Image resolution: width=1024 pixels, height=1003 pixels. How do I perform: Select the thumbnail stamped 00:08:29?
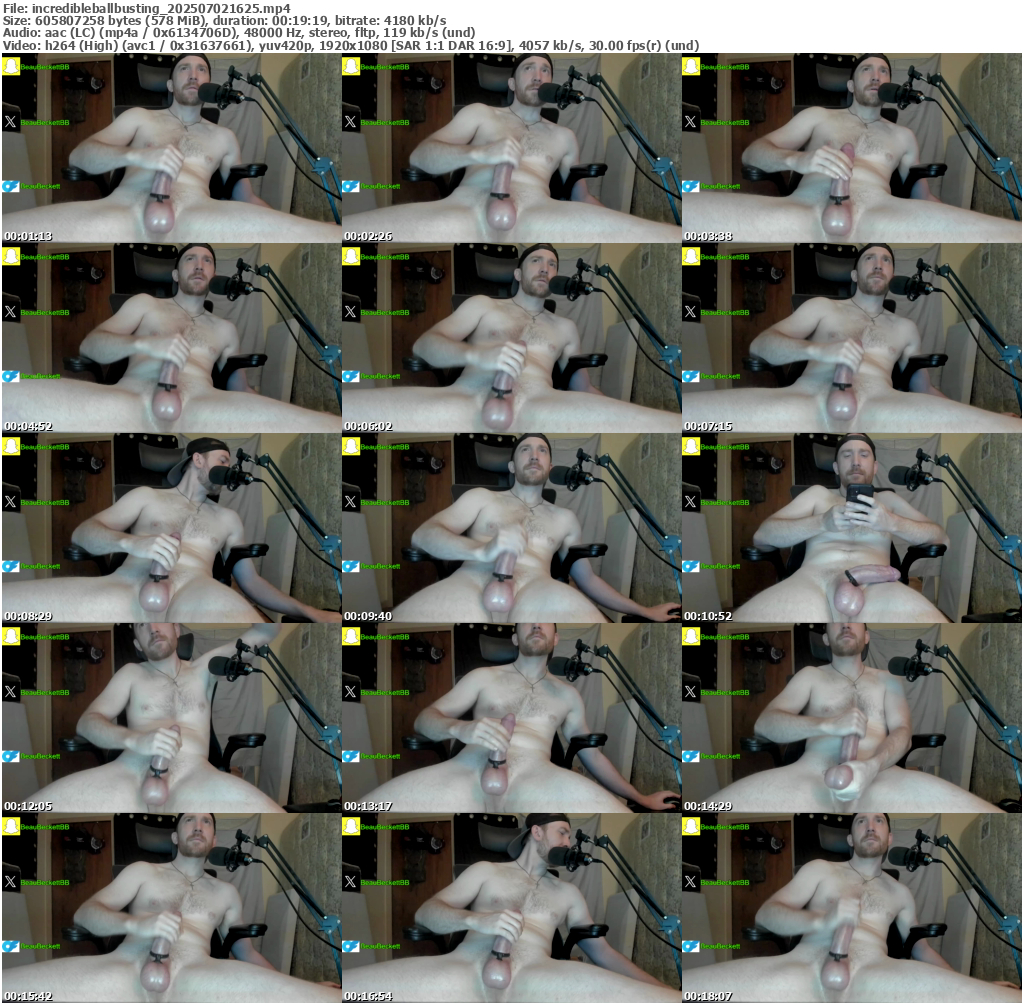click(x=171, y=528)
